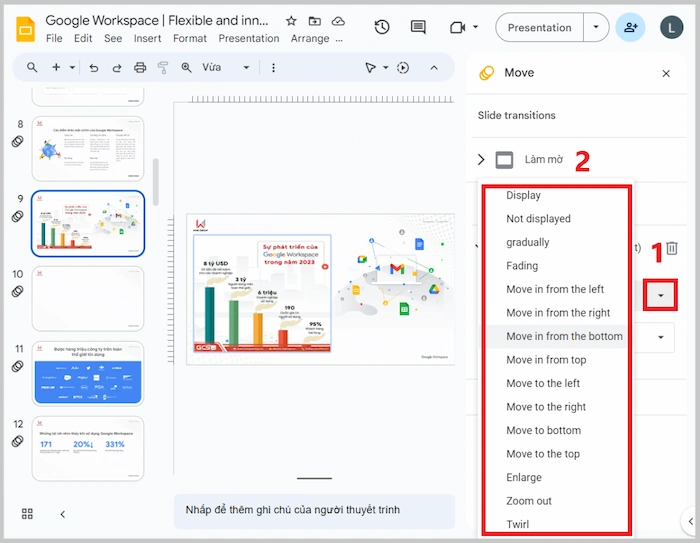Open the Presentation button dropdown arrow
Viewport: 700px width, 543px height.
tap(596, 27)
